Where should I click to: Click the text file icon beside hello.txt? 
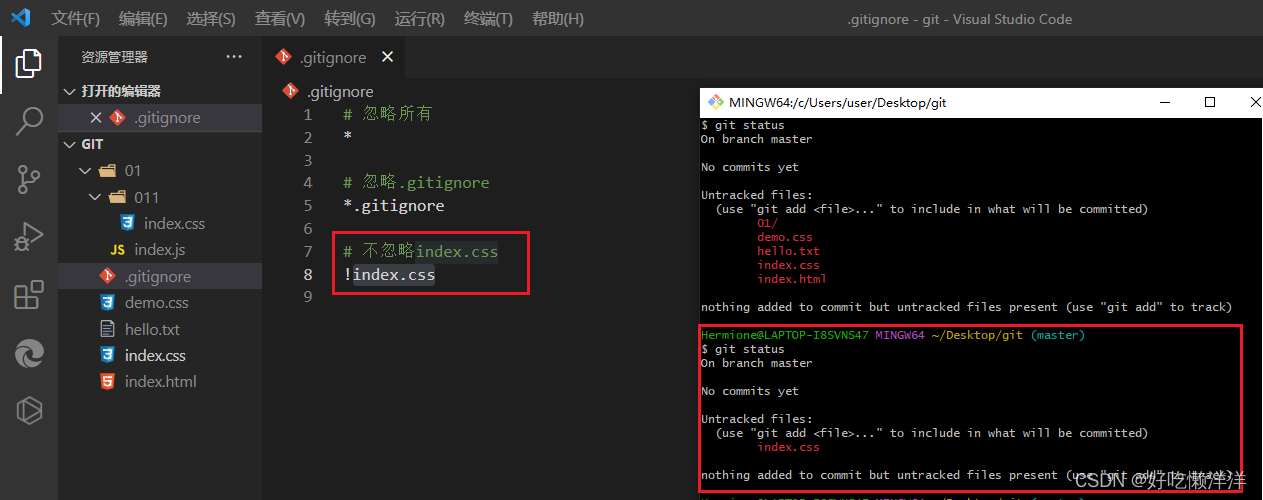[x=108, y=329]
